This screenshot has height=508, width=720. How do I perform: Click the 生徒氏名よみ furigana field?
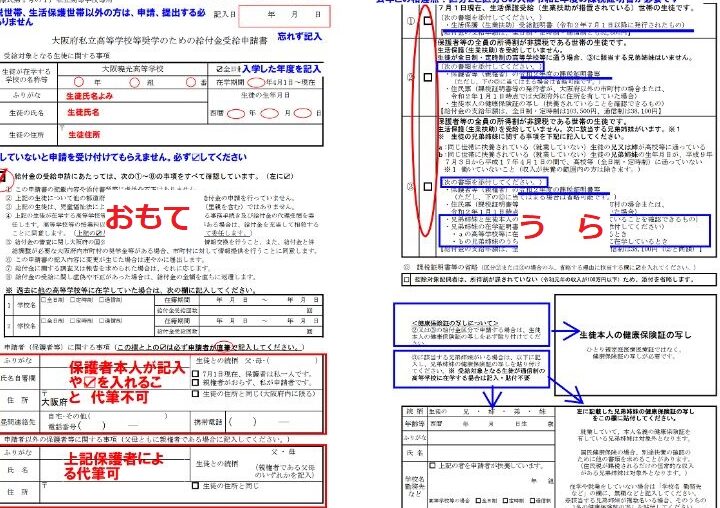point(133,96)
